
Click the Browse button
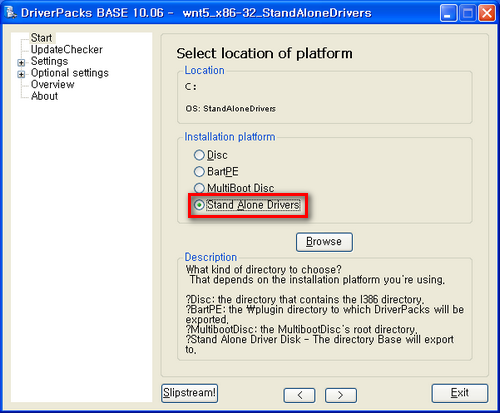click(324, 242)
